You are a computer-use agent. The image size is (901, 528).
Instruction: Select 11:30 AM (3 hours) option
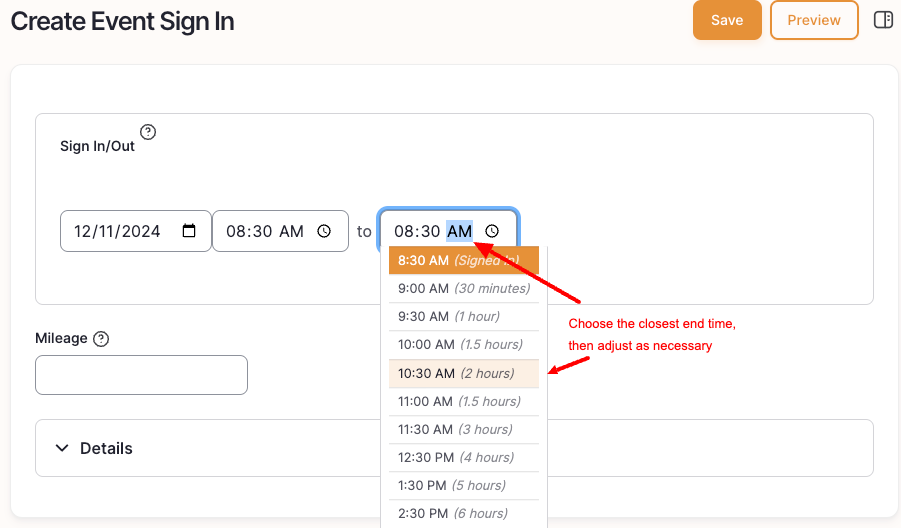464,430
